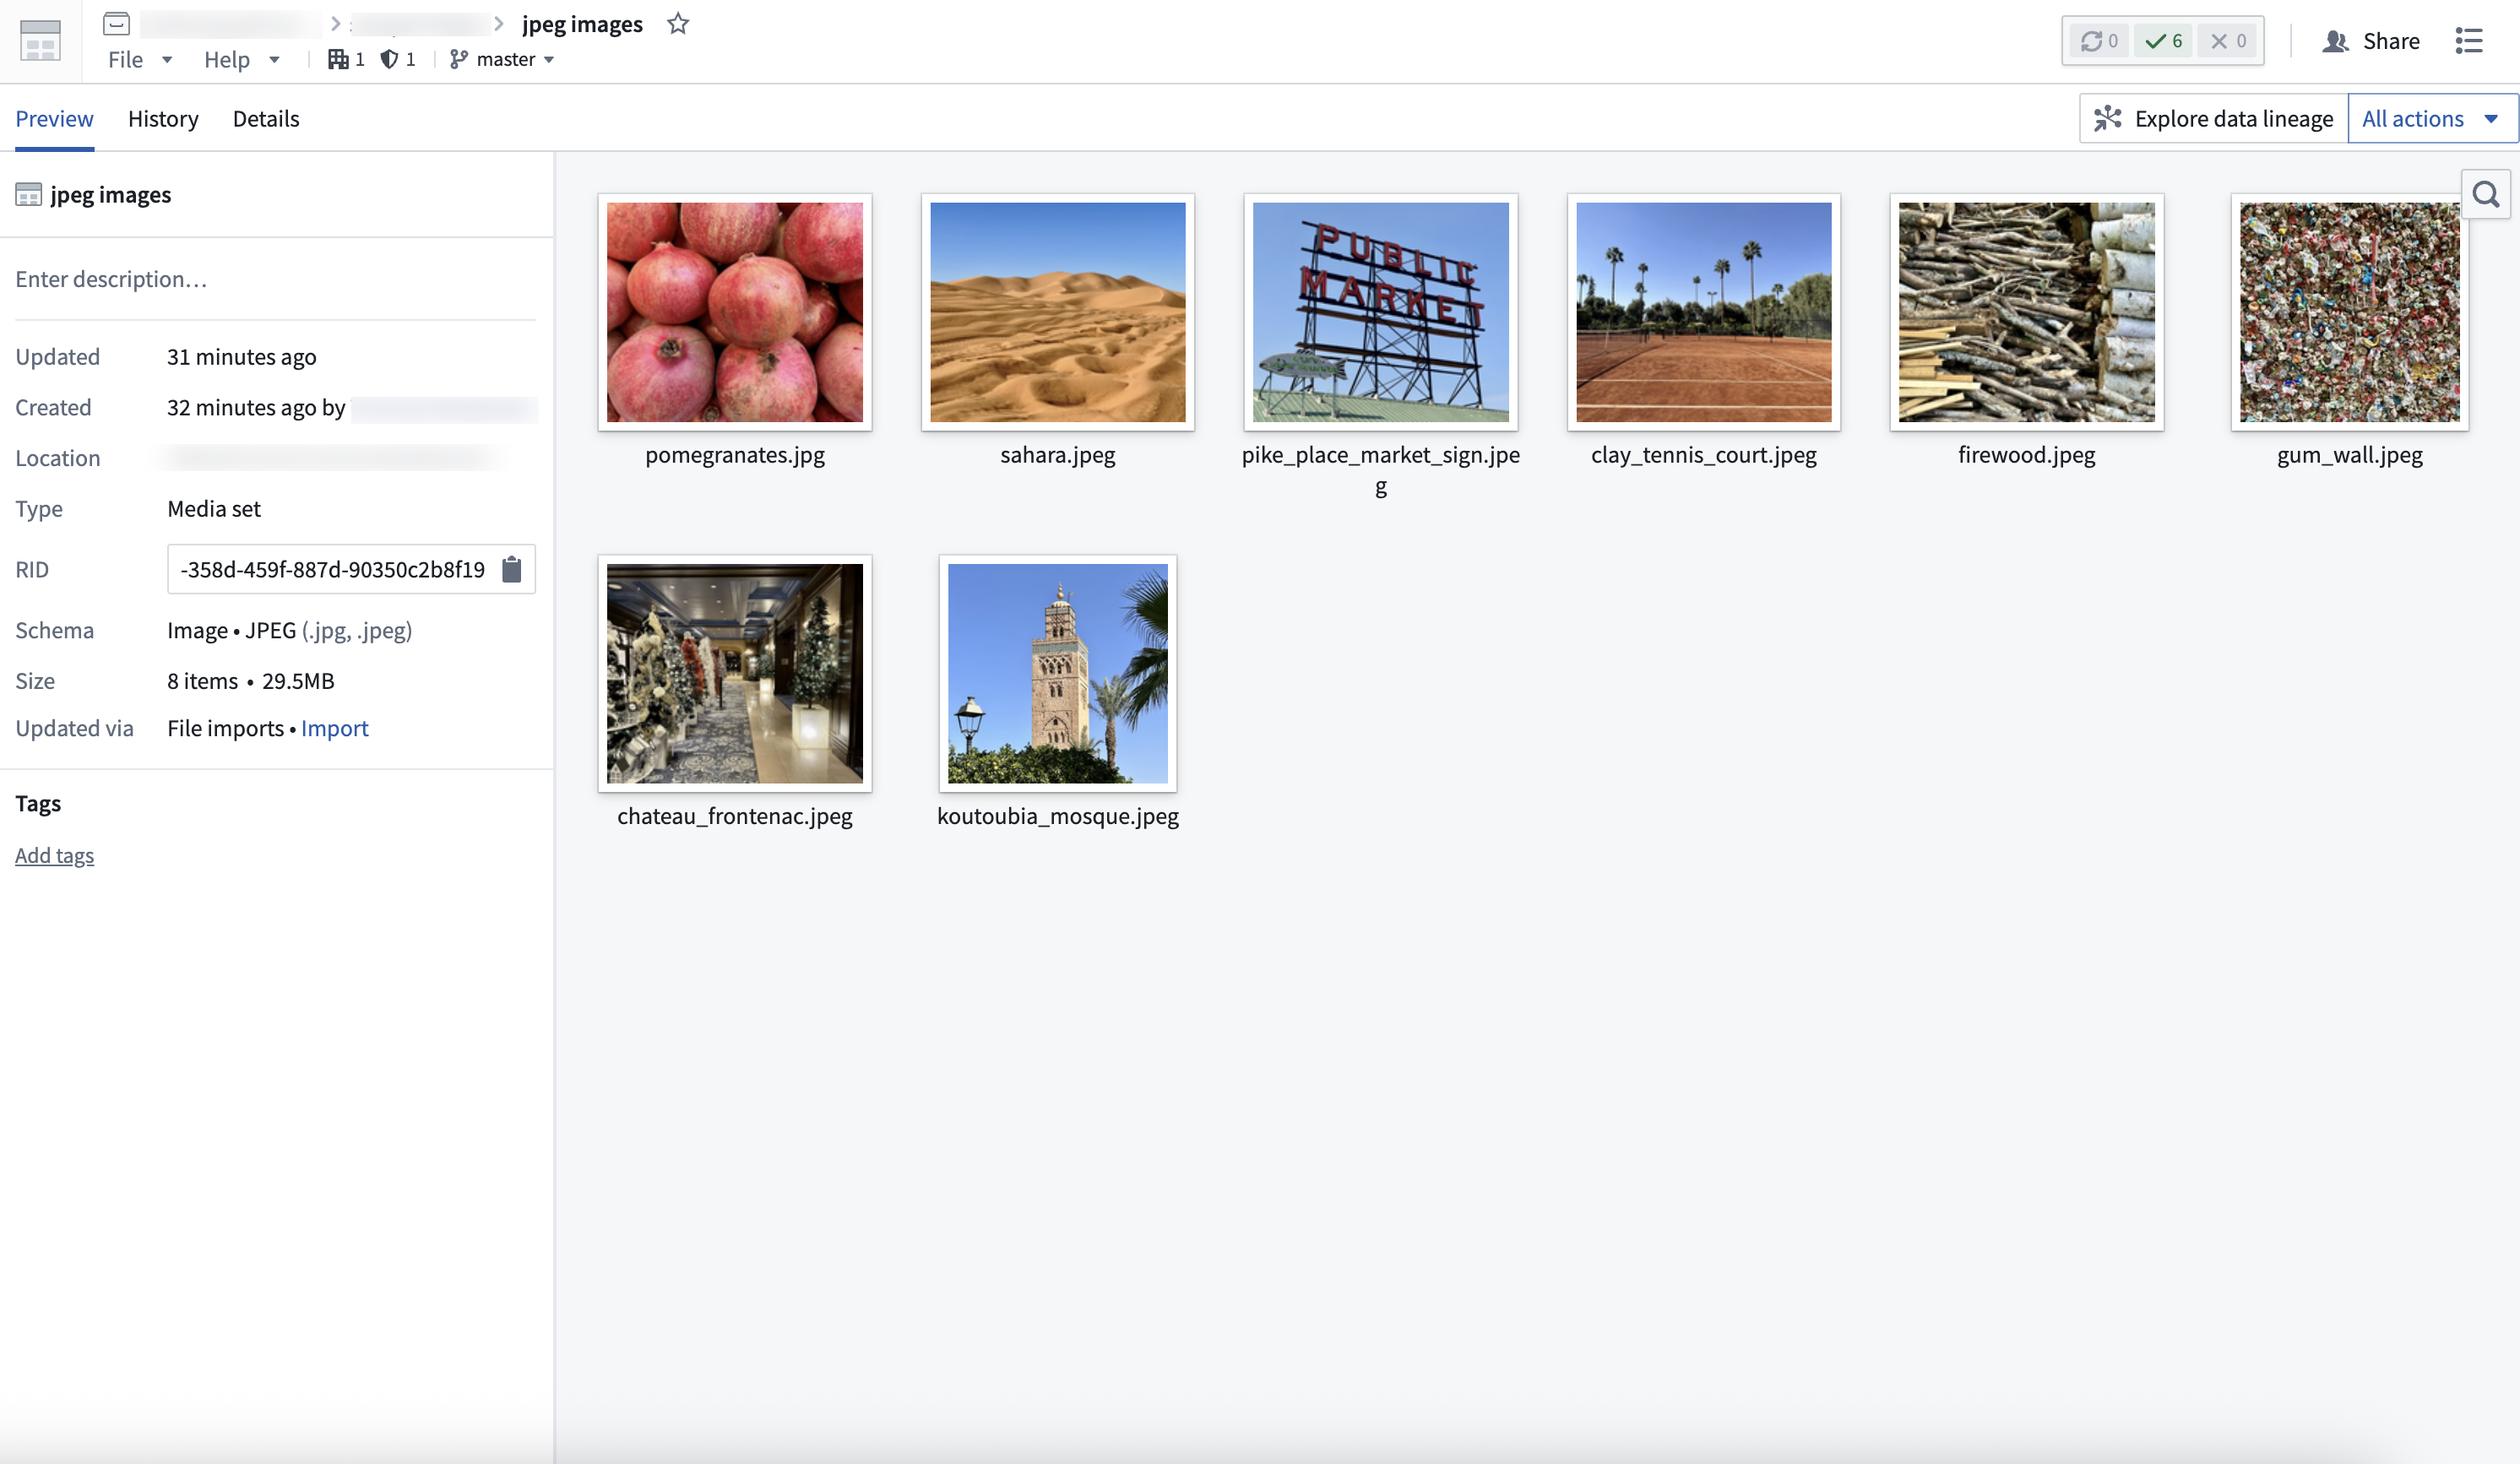View the six passing checks

pyautogui.click(x=2163, y=41)
